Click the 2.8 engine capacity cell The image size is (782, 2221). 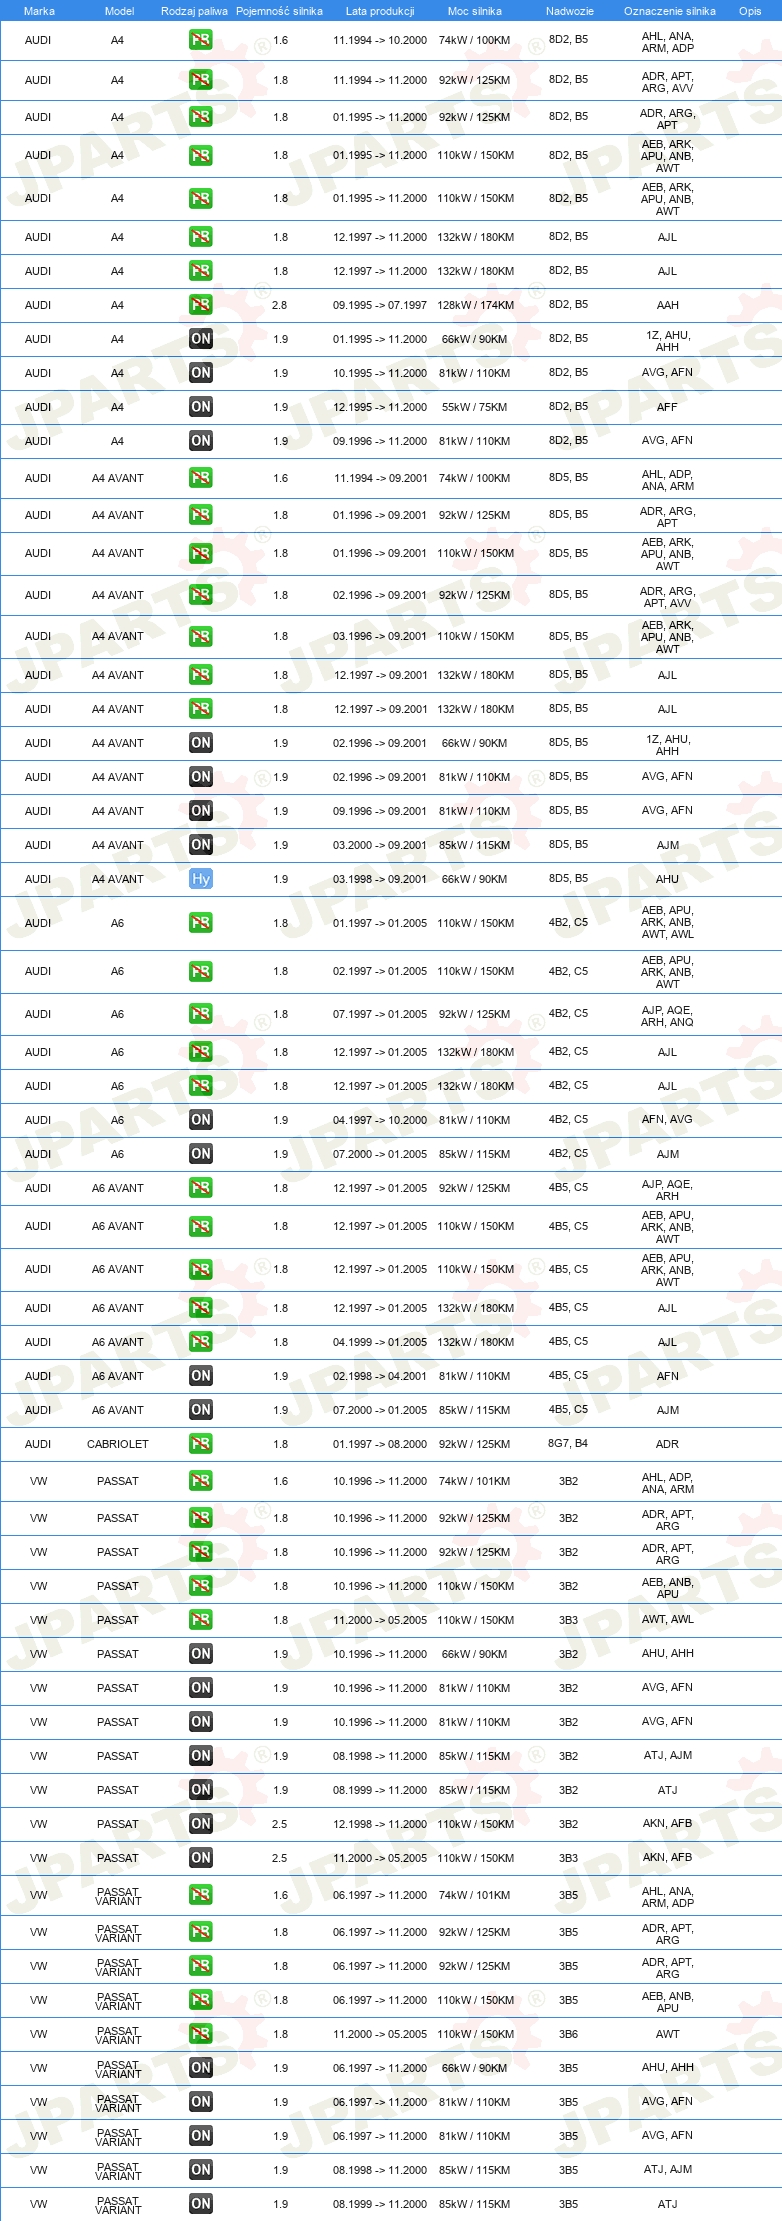[280, 305]
